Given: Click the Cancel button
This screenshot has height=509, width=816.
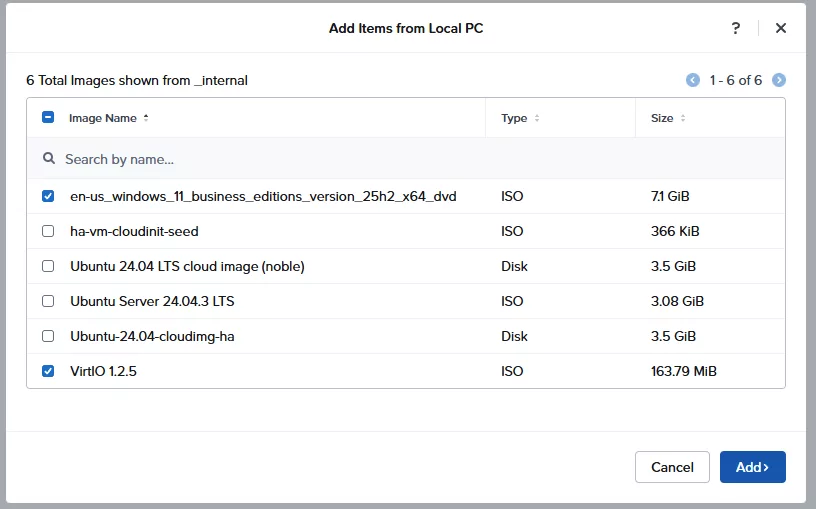Looking at the screenshot, I should (672, 467).
